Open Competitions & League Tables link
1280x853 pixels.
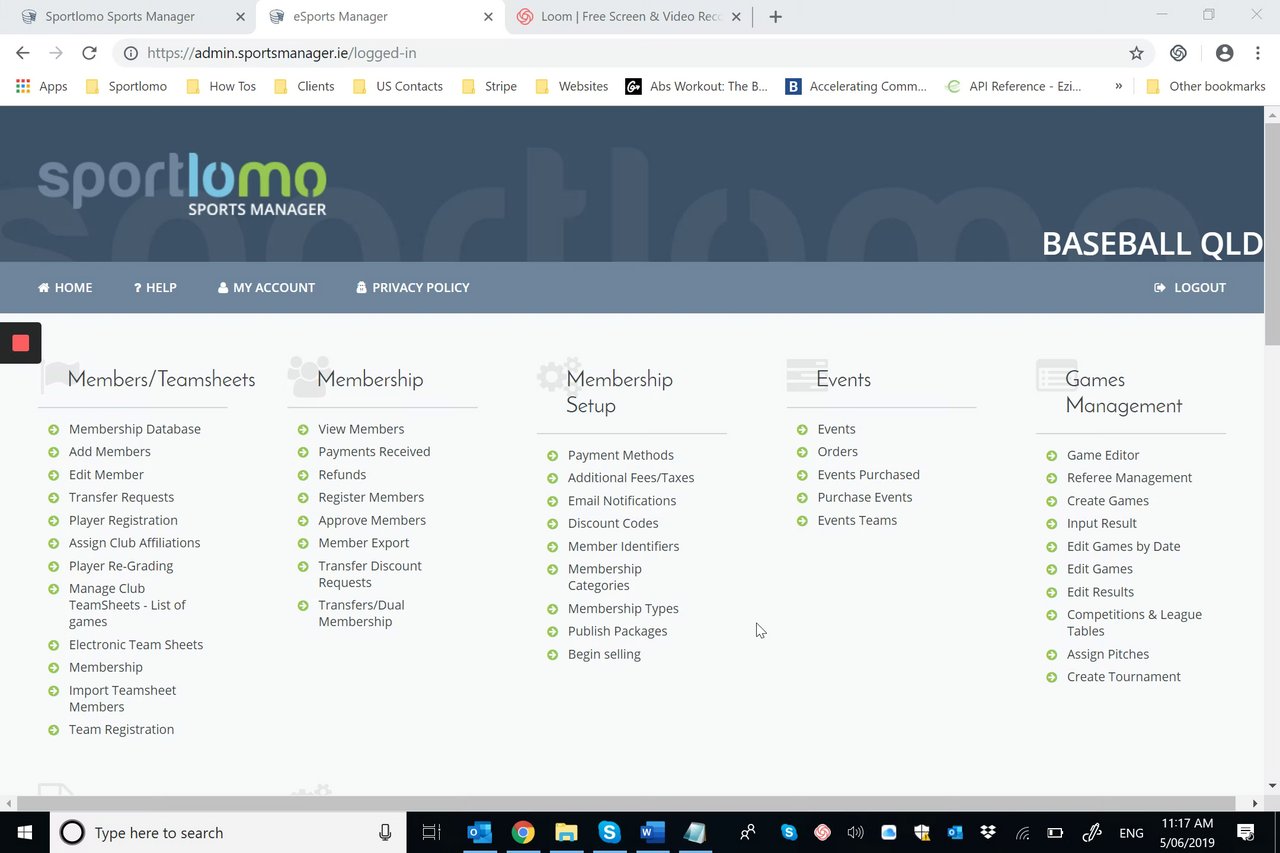pos(1134,623)
